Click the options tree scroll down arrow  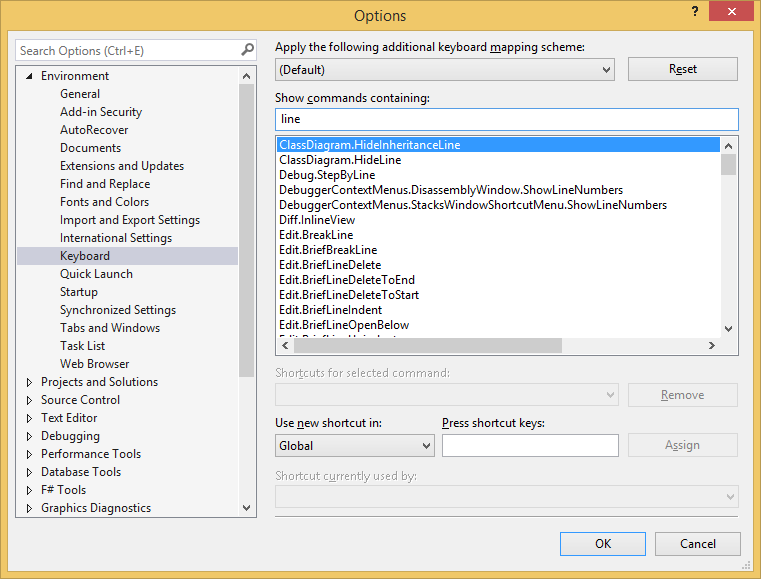247,508
